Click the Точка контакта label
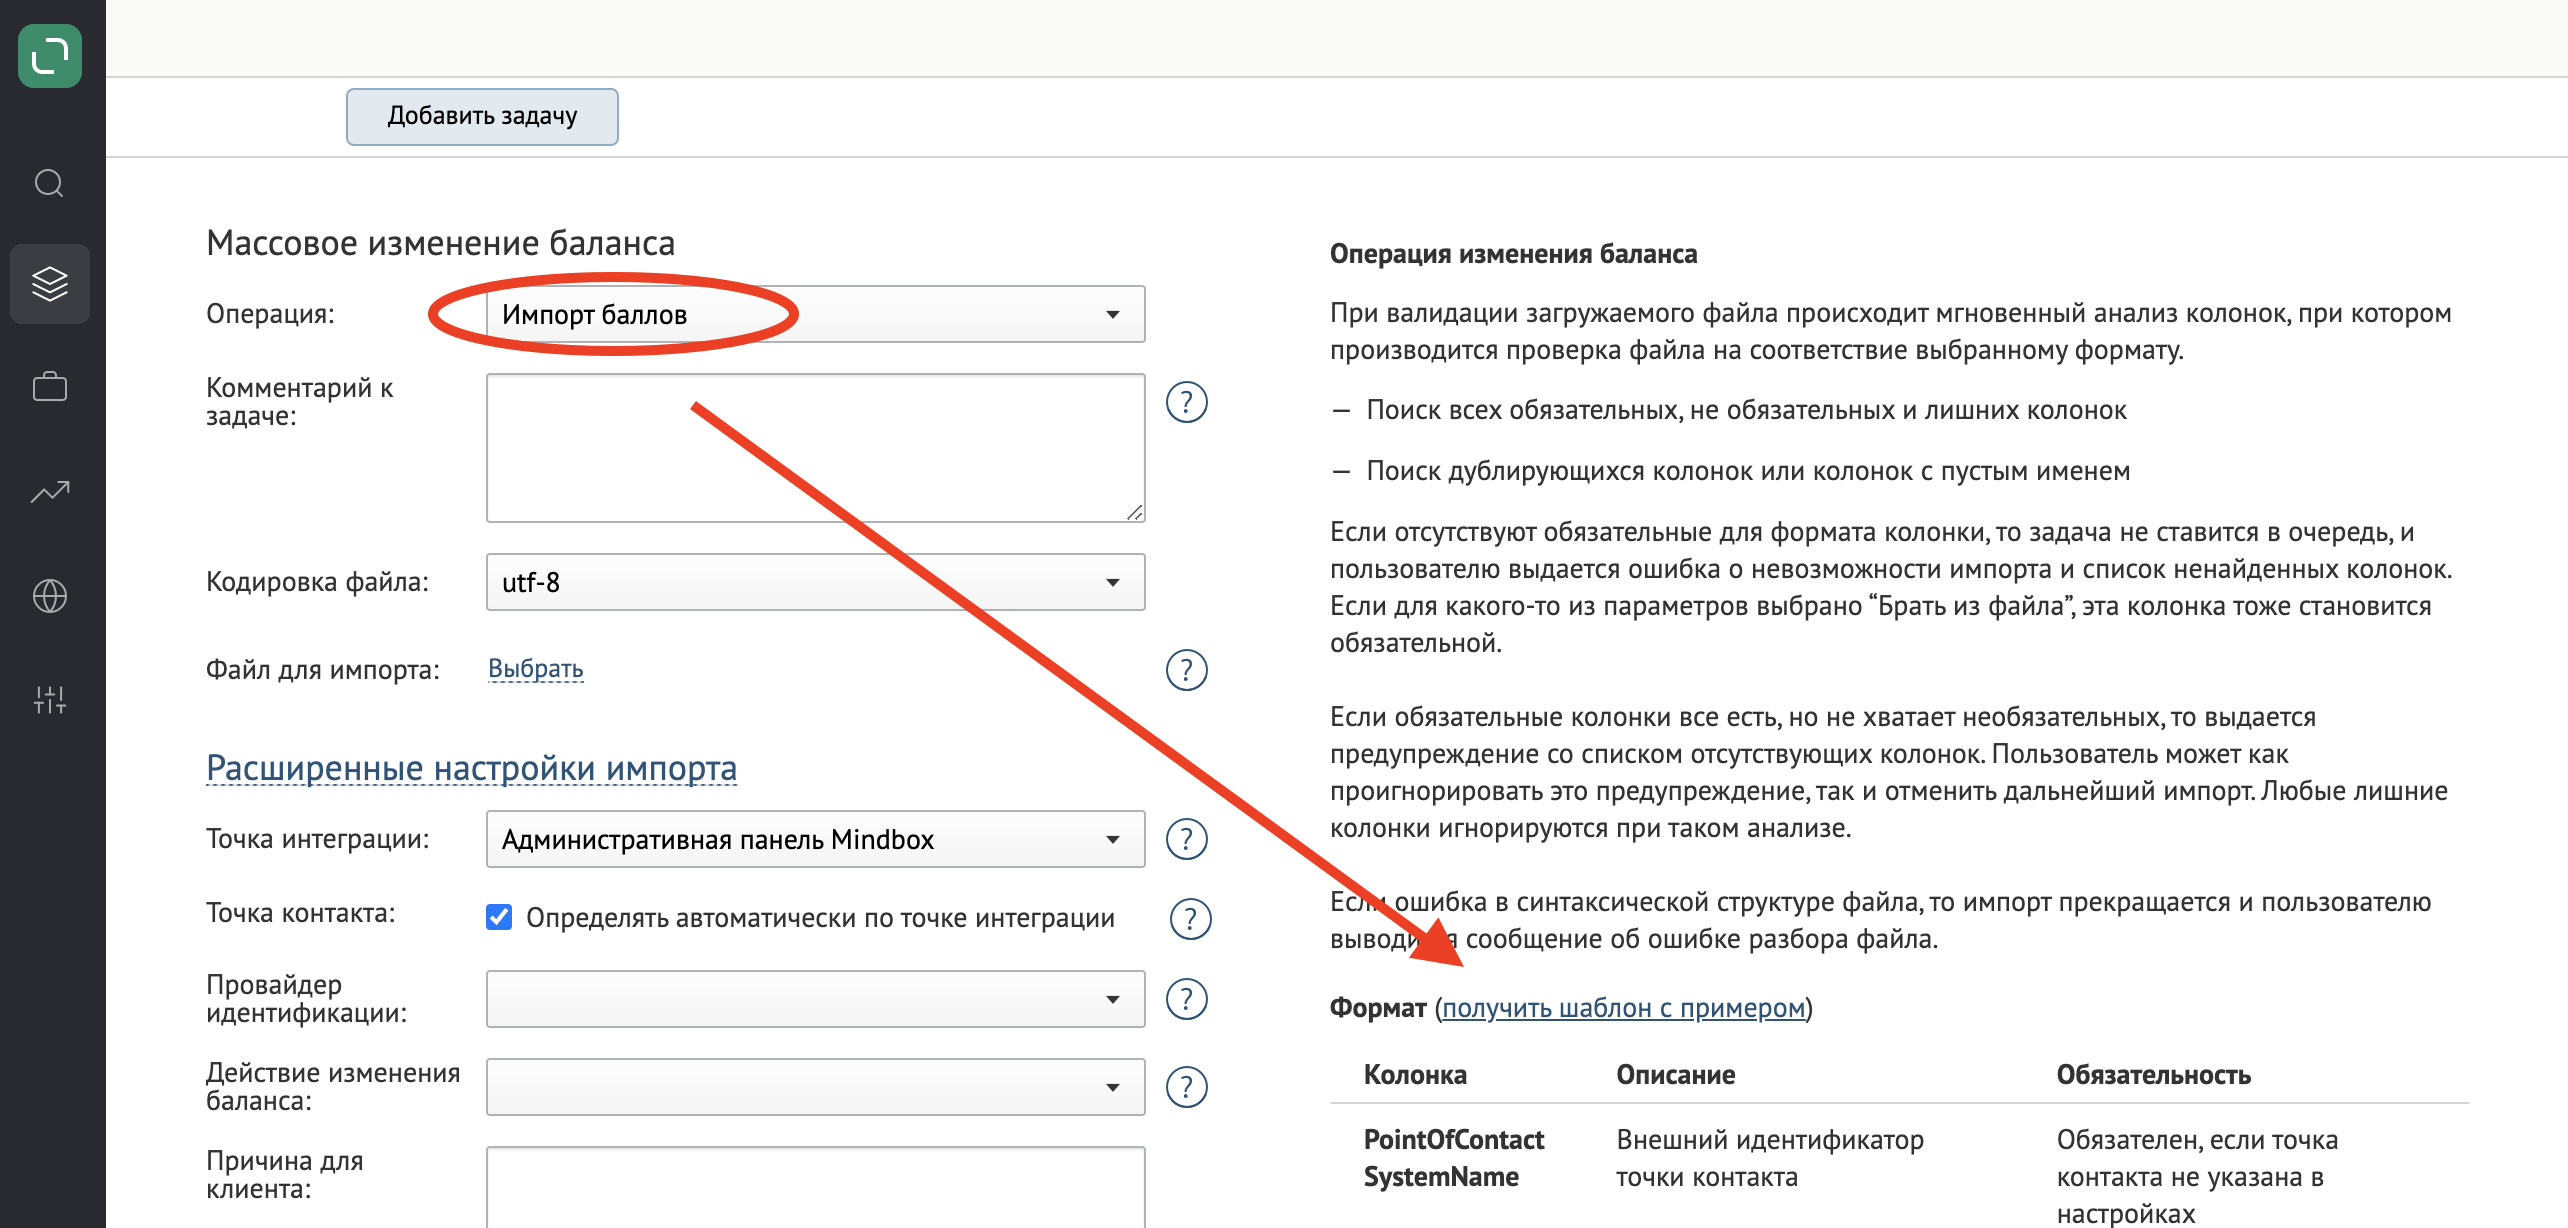This screenshot has height=1228, width=2568. 300,913
